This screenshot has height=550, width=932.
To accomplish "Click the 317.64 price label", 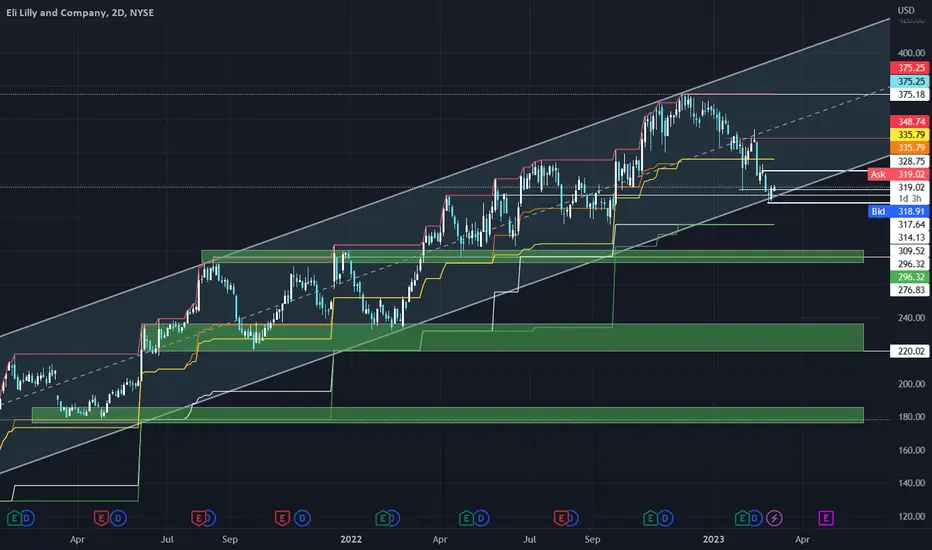I will [909, 224].
